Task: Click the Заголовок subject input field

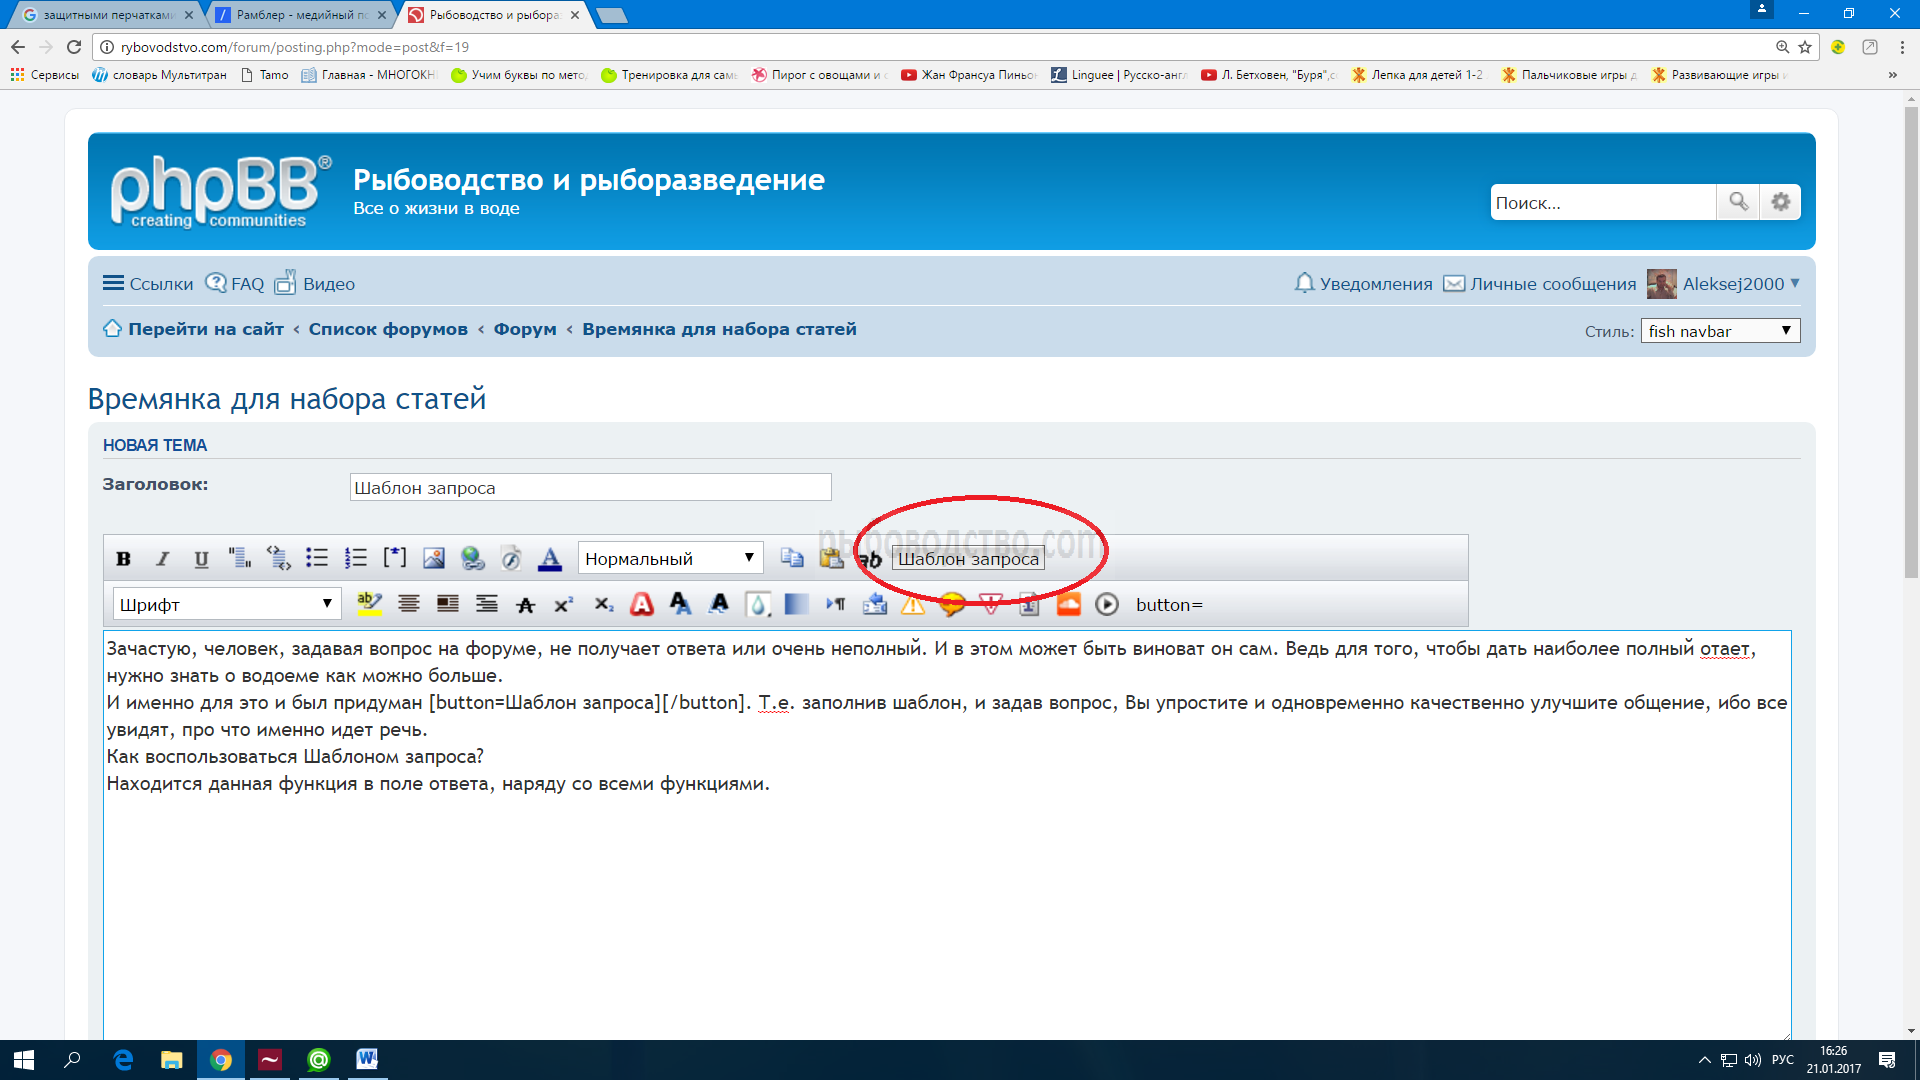Action: pos(590,488)
